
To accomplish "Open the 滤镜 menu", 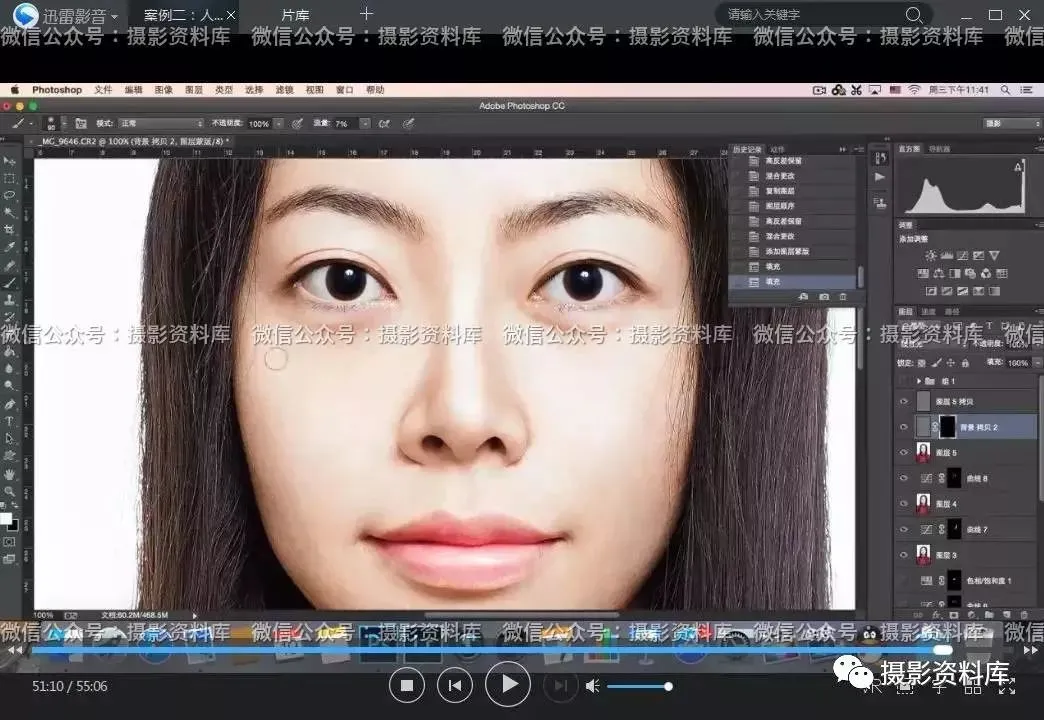I will [284, 90].
